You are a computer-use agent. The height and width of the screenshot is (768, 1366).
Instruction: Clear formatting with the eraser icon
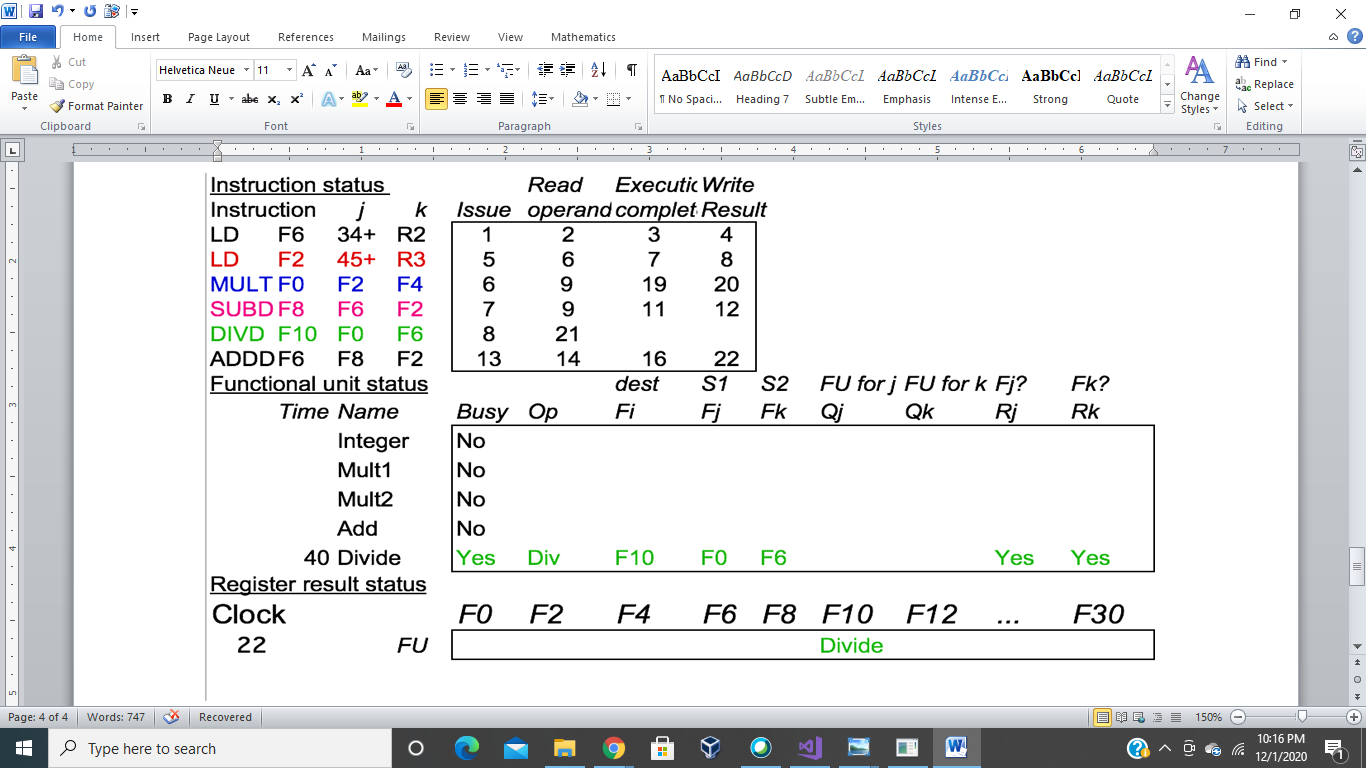pos(404,70)
